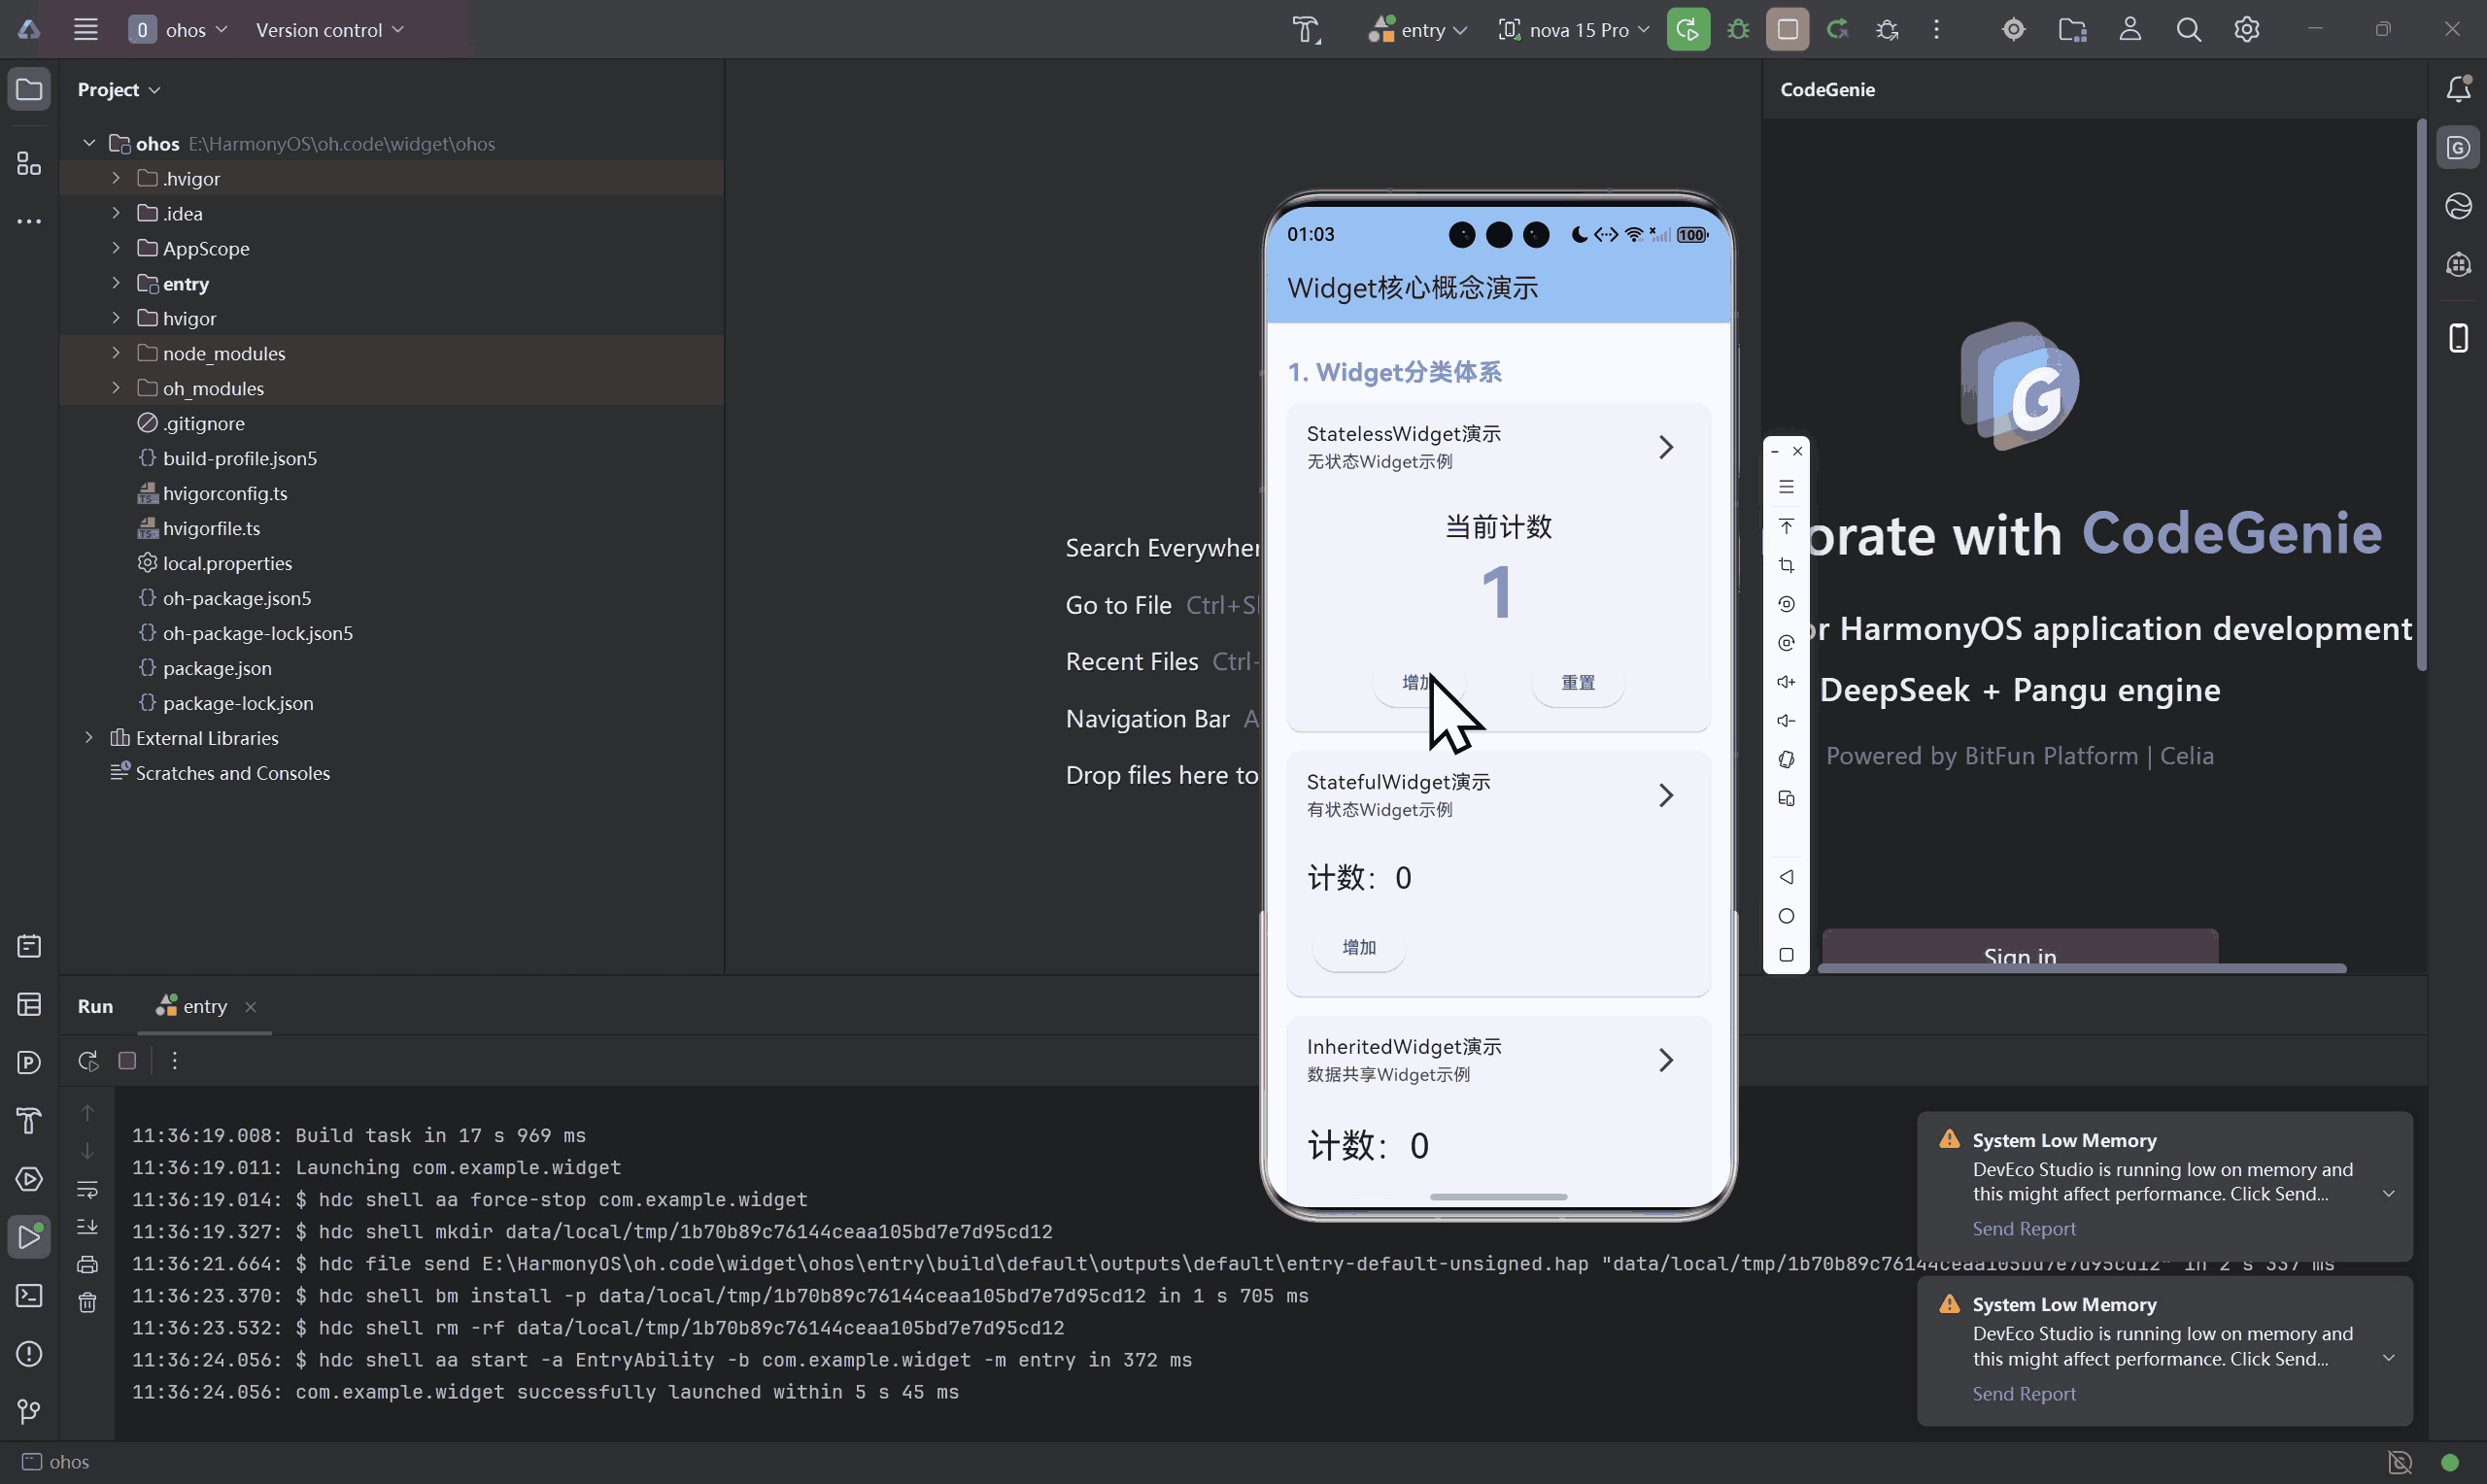
Task: Open the Version control menu
Action: (329, 30)
